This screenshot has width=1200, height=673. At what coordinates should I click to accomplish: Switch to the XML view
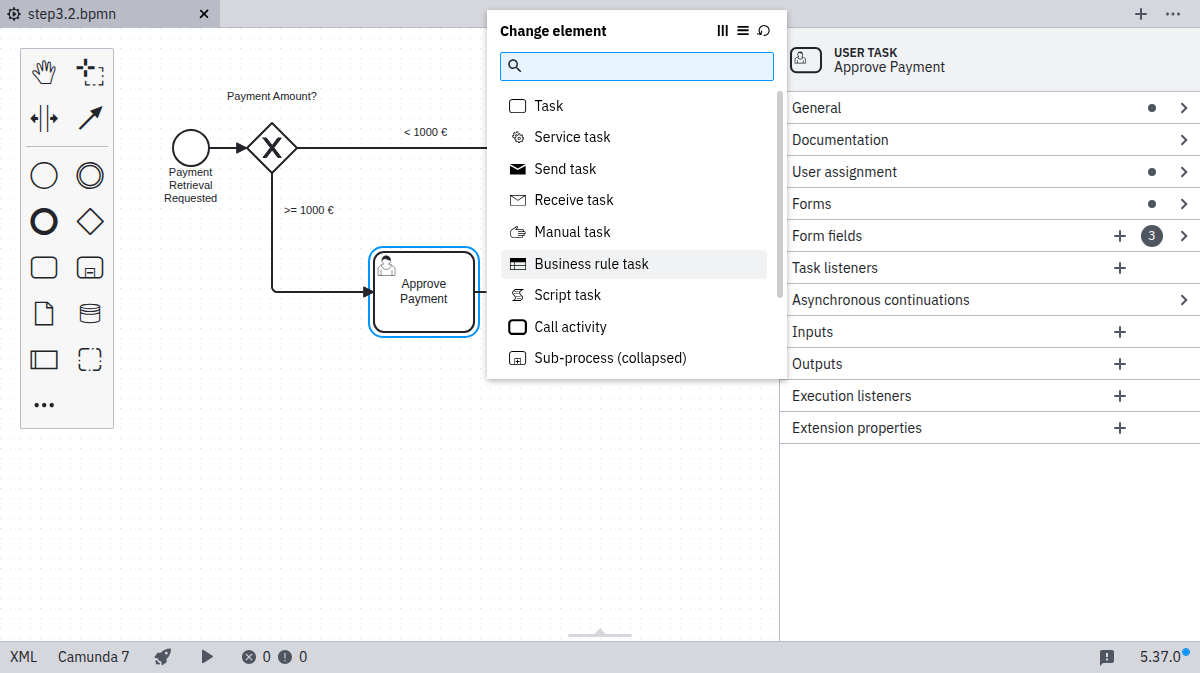23,657
